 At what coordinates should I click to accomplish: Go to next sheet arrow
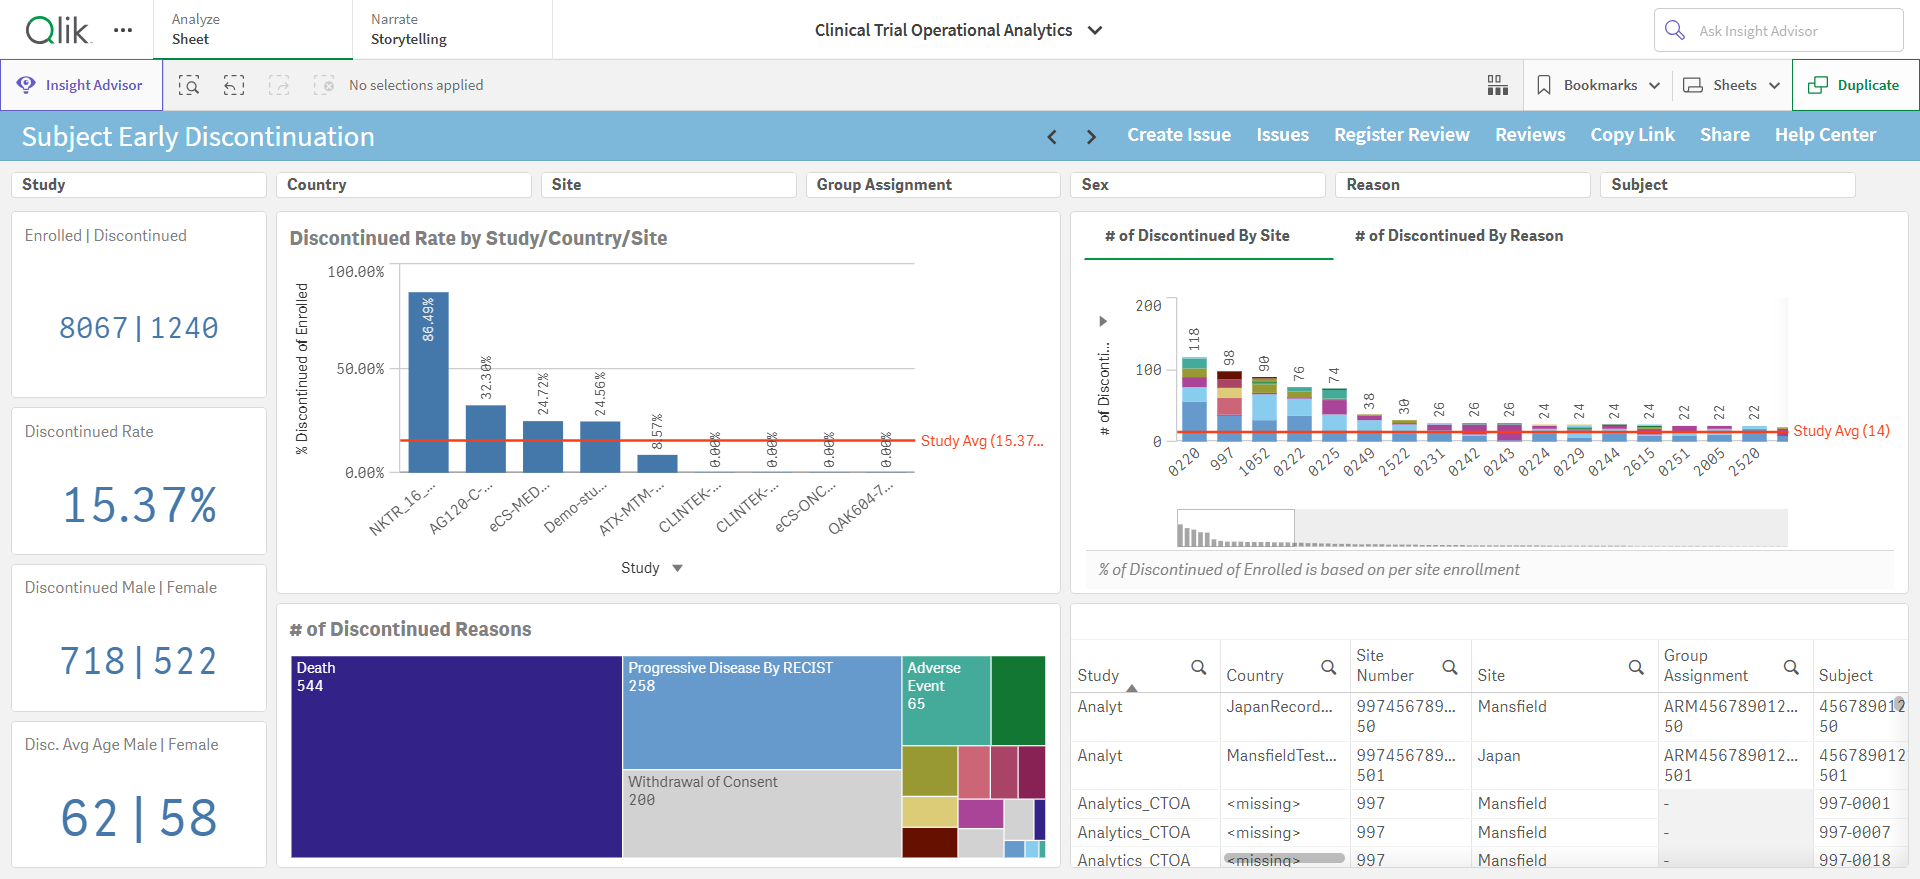(x=1091, y=137)
